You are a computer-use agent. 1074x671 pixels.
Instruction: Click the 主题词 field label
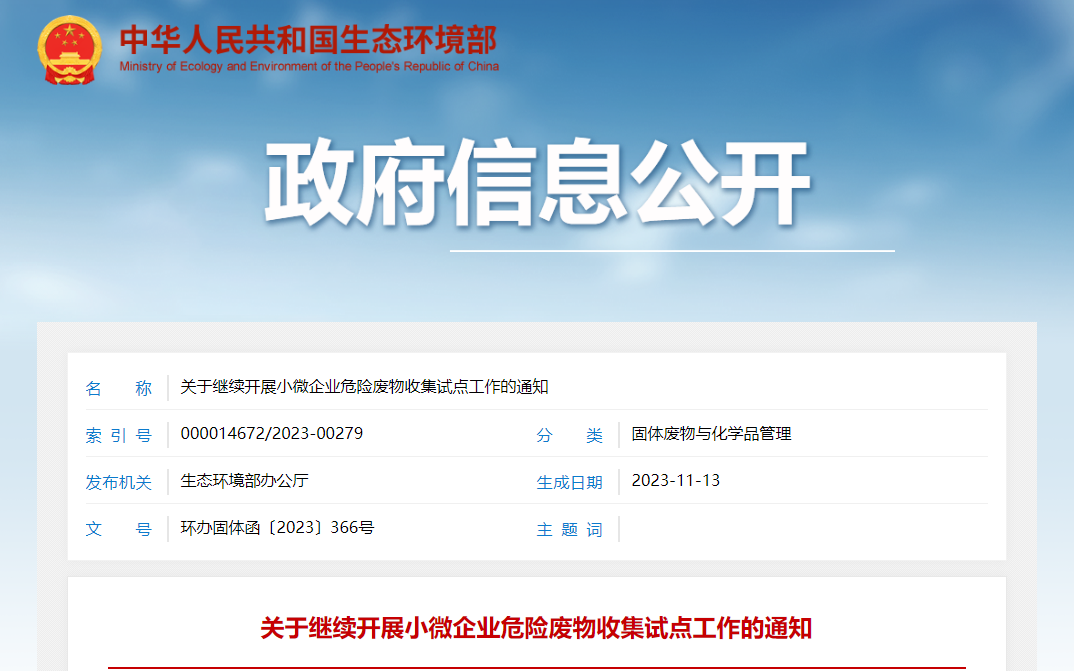(x=570, y=529)
